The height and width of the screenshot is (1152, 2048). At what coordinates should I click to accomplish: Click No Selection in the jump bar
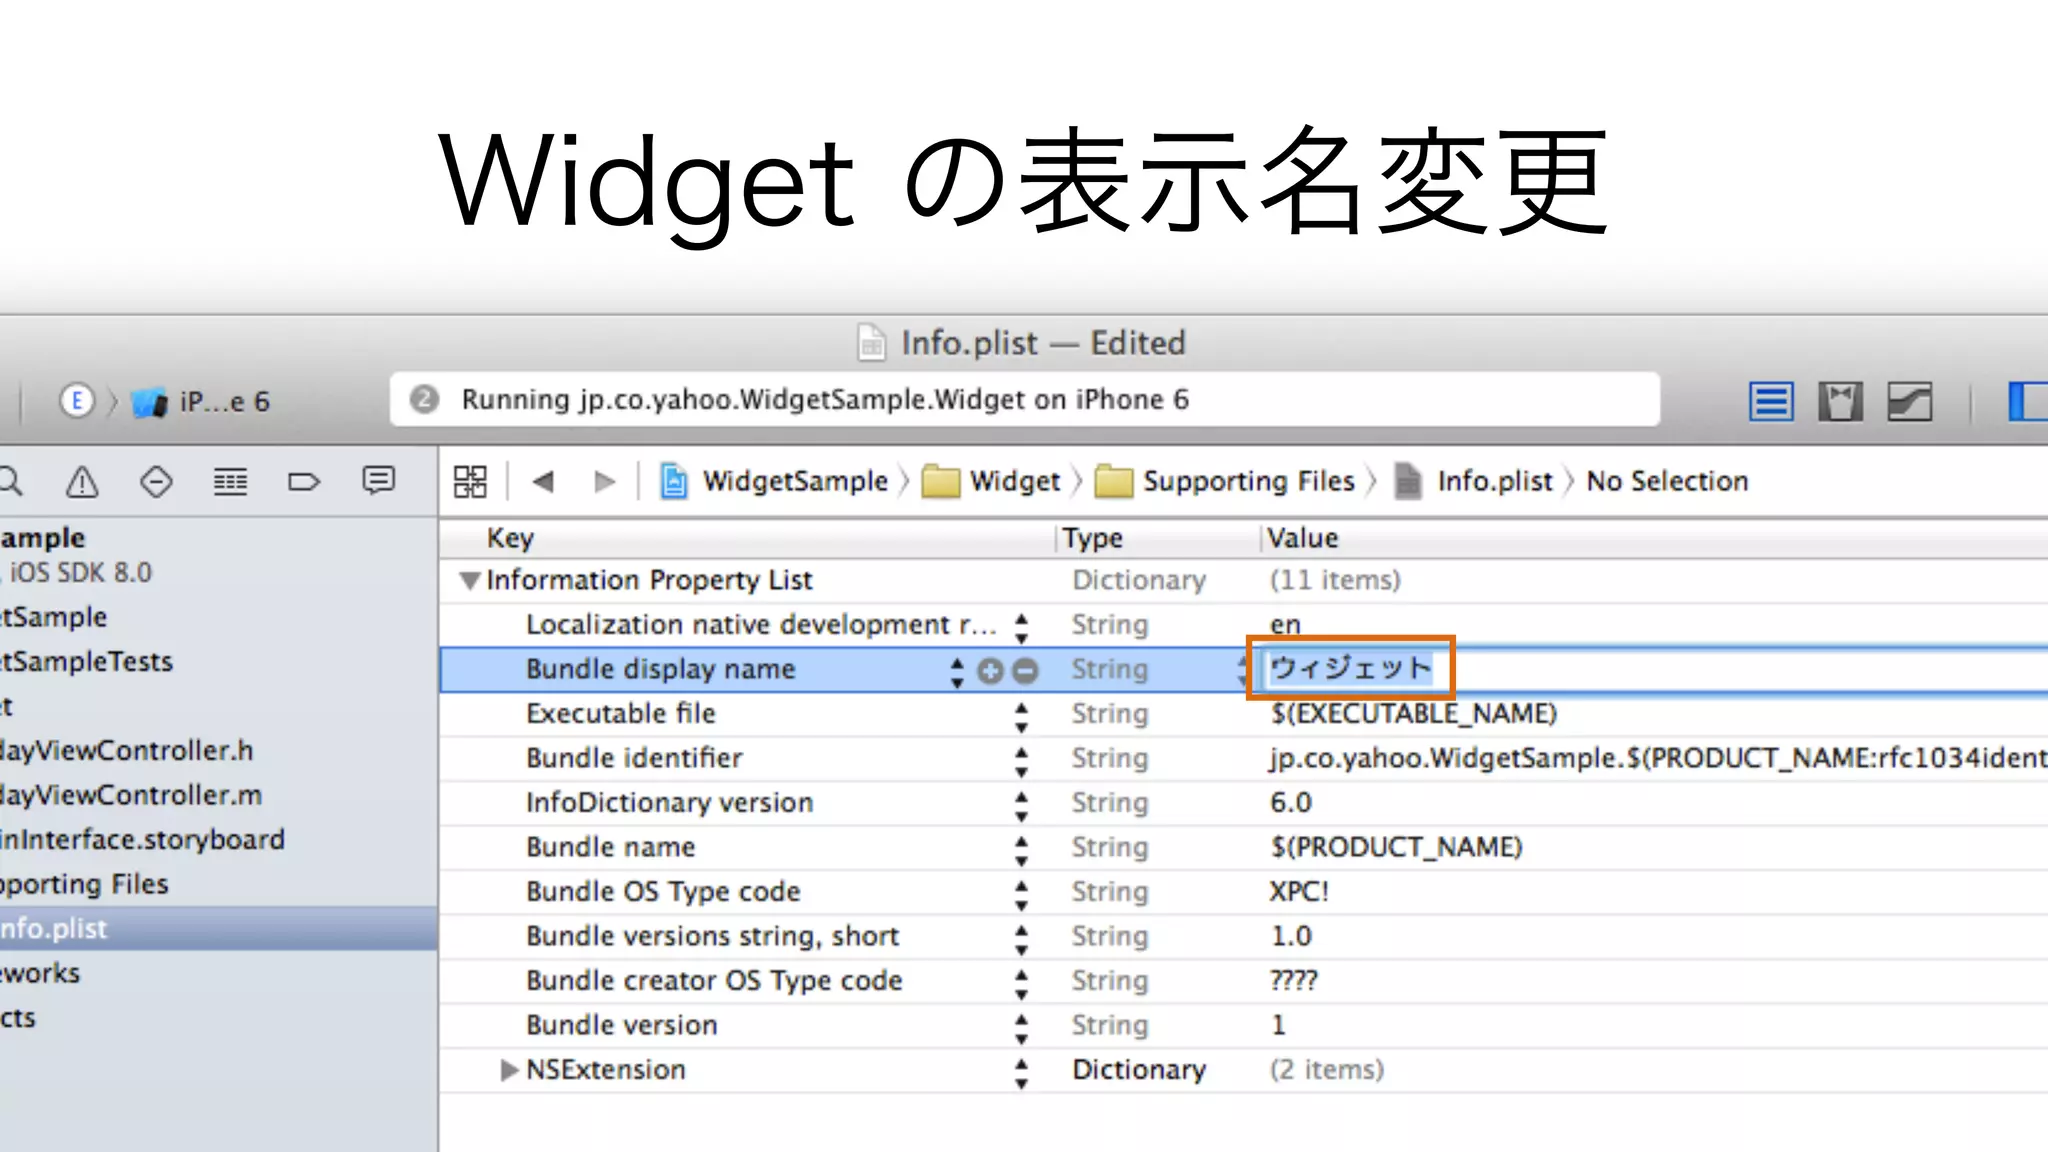tap(1667, 481)
